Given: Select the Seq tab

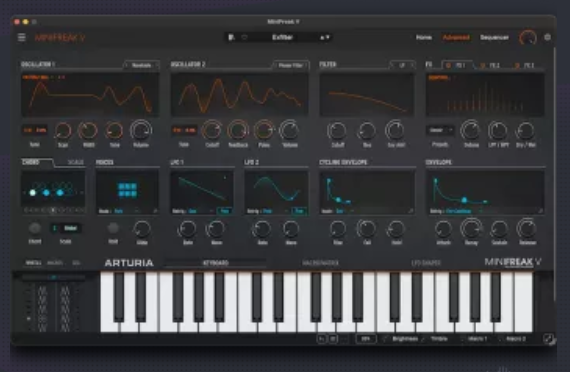Looking at the screenshot, I should (x=76, y=263).
